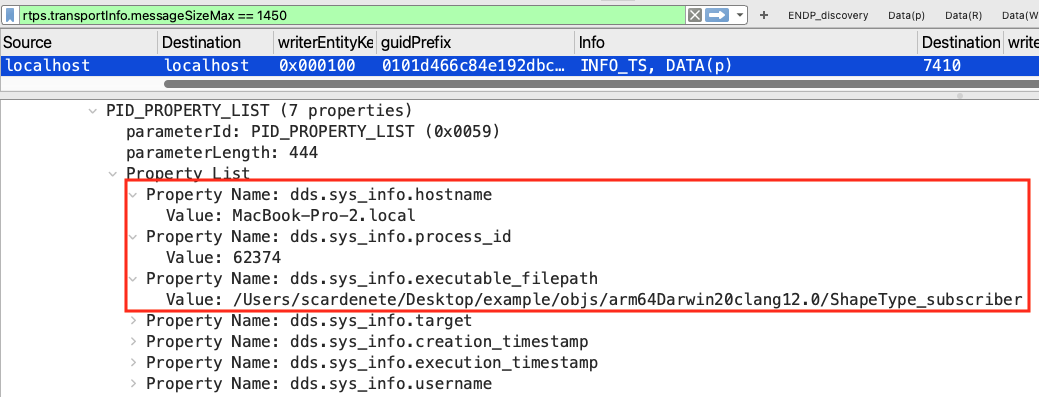
Task: Collapse the dds.sys_info.process_id property
Action: tap(134, 237)
